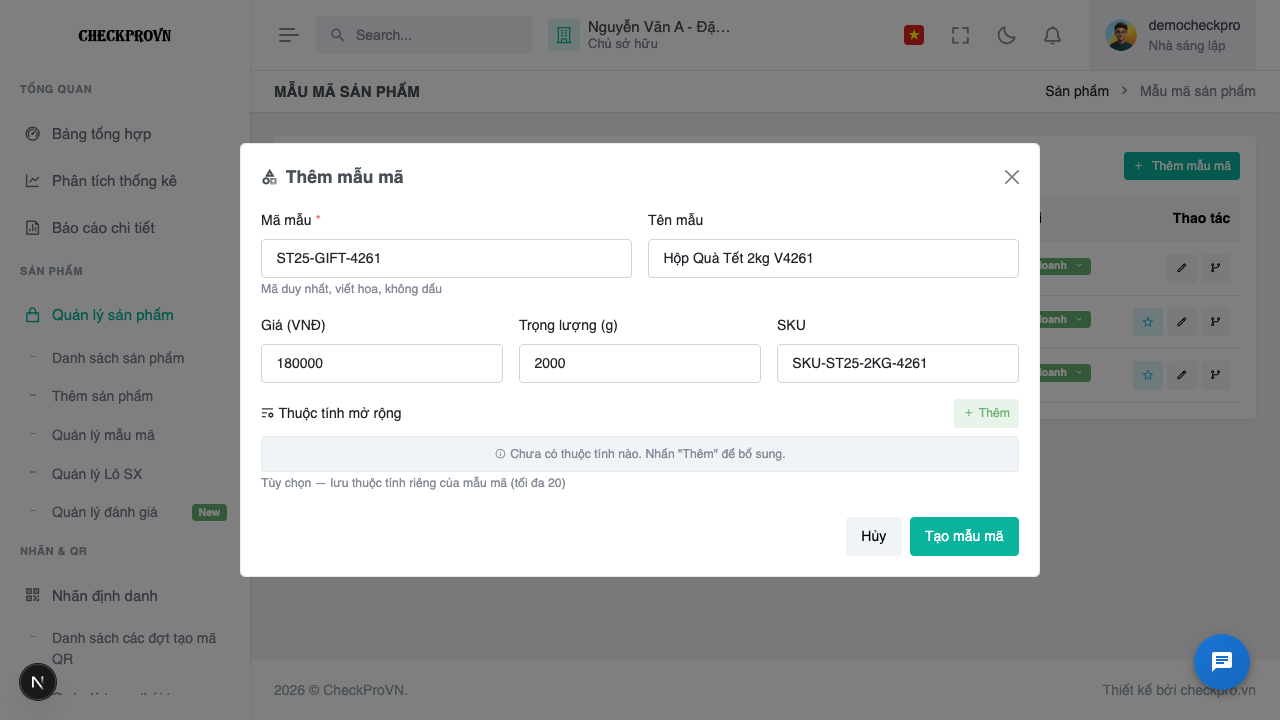Image resolution: width=1280 pixels, height=720 pixels.
Task: Click the Bảng tổng hợp dashboard icon
Action: (x=32, y=134)
